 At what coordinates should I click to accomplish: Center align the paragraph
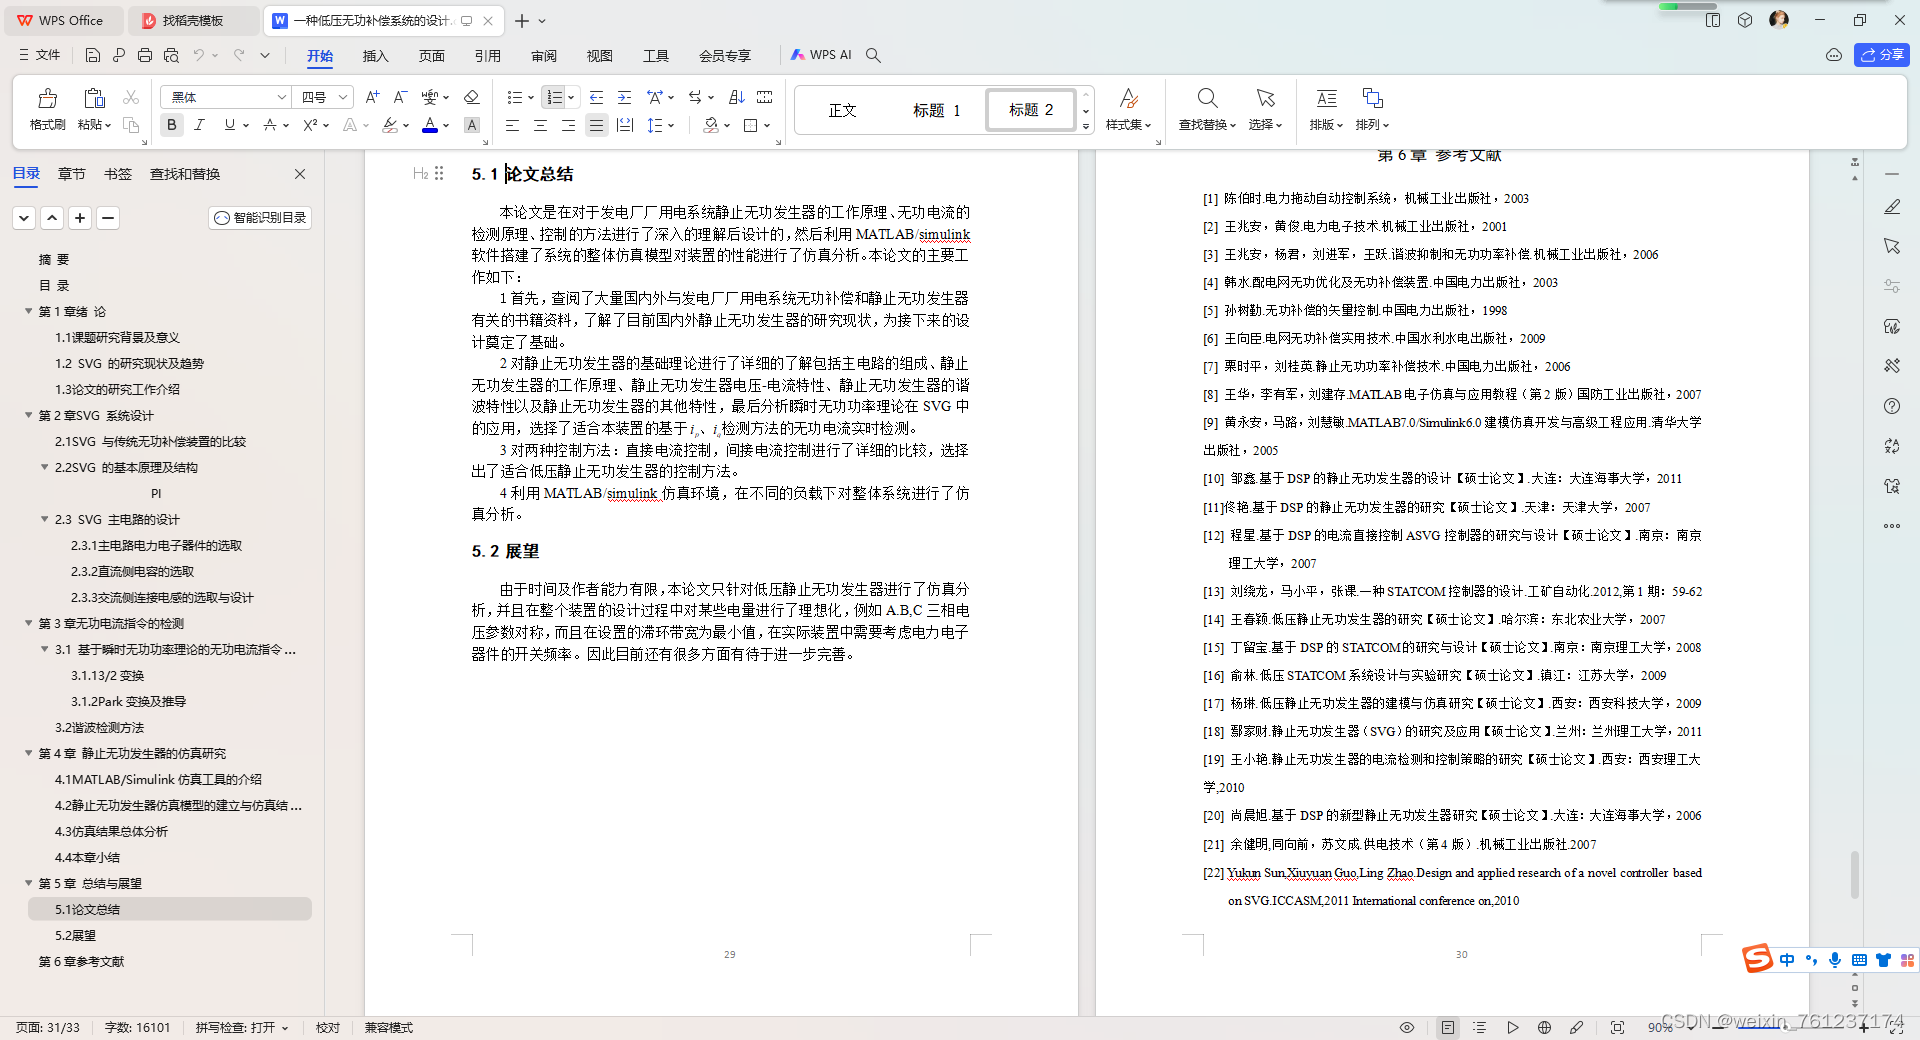[540, 125]
